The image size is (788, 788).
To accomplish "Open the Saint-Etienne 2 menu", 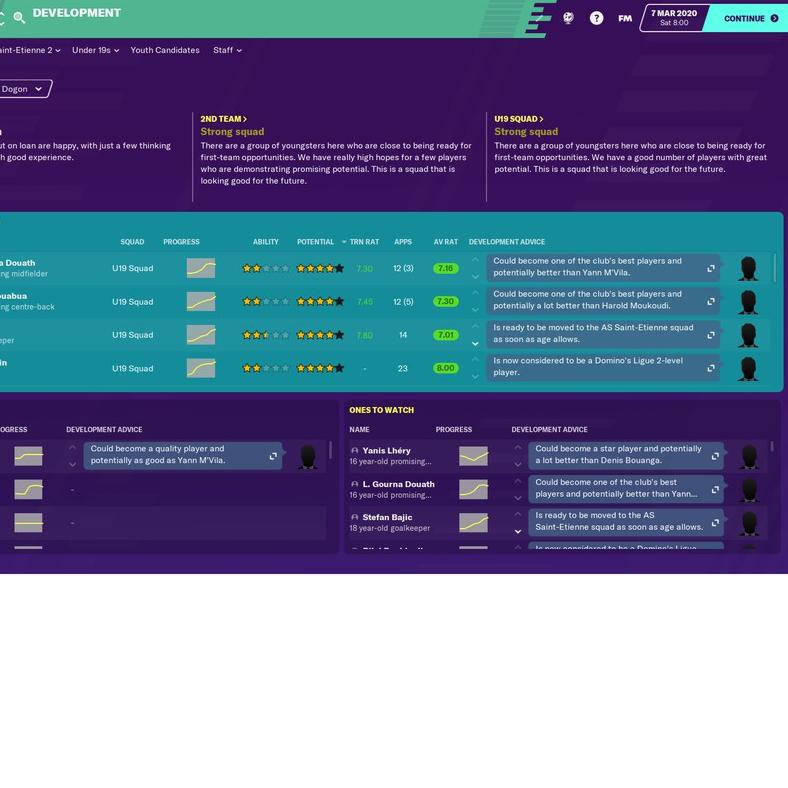I will [x=30, y=50].
